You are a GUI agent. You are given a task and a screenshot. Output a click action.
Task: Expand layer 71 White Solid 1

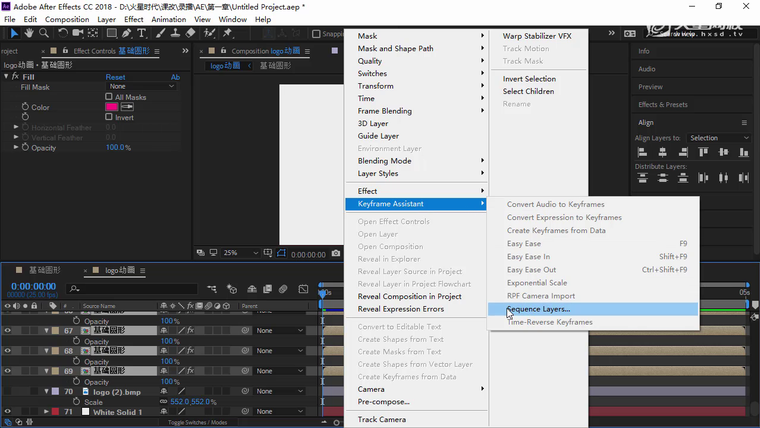45,412
